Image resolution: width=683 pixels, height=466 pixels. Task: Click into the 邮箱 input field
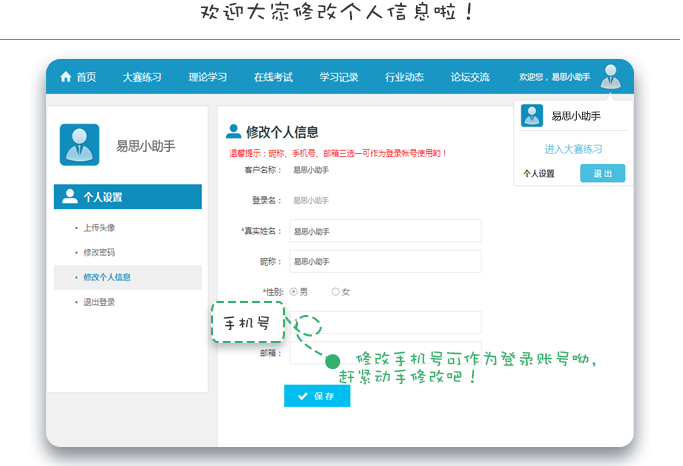tap(385, 353)
